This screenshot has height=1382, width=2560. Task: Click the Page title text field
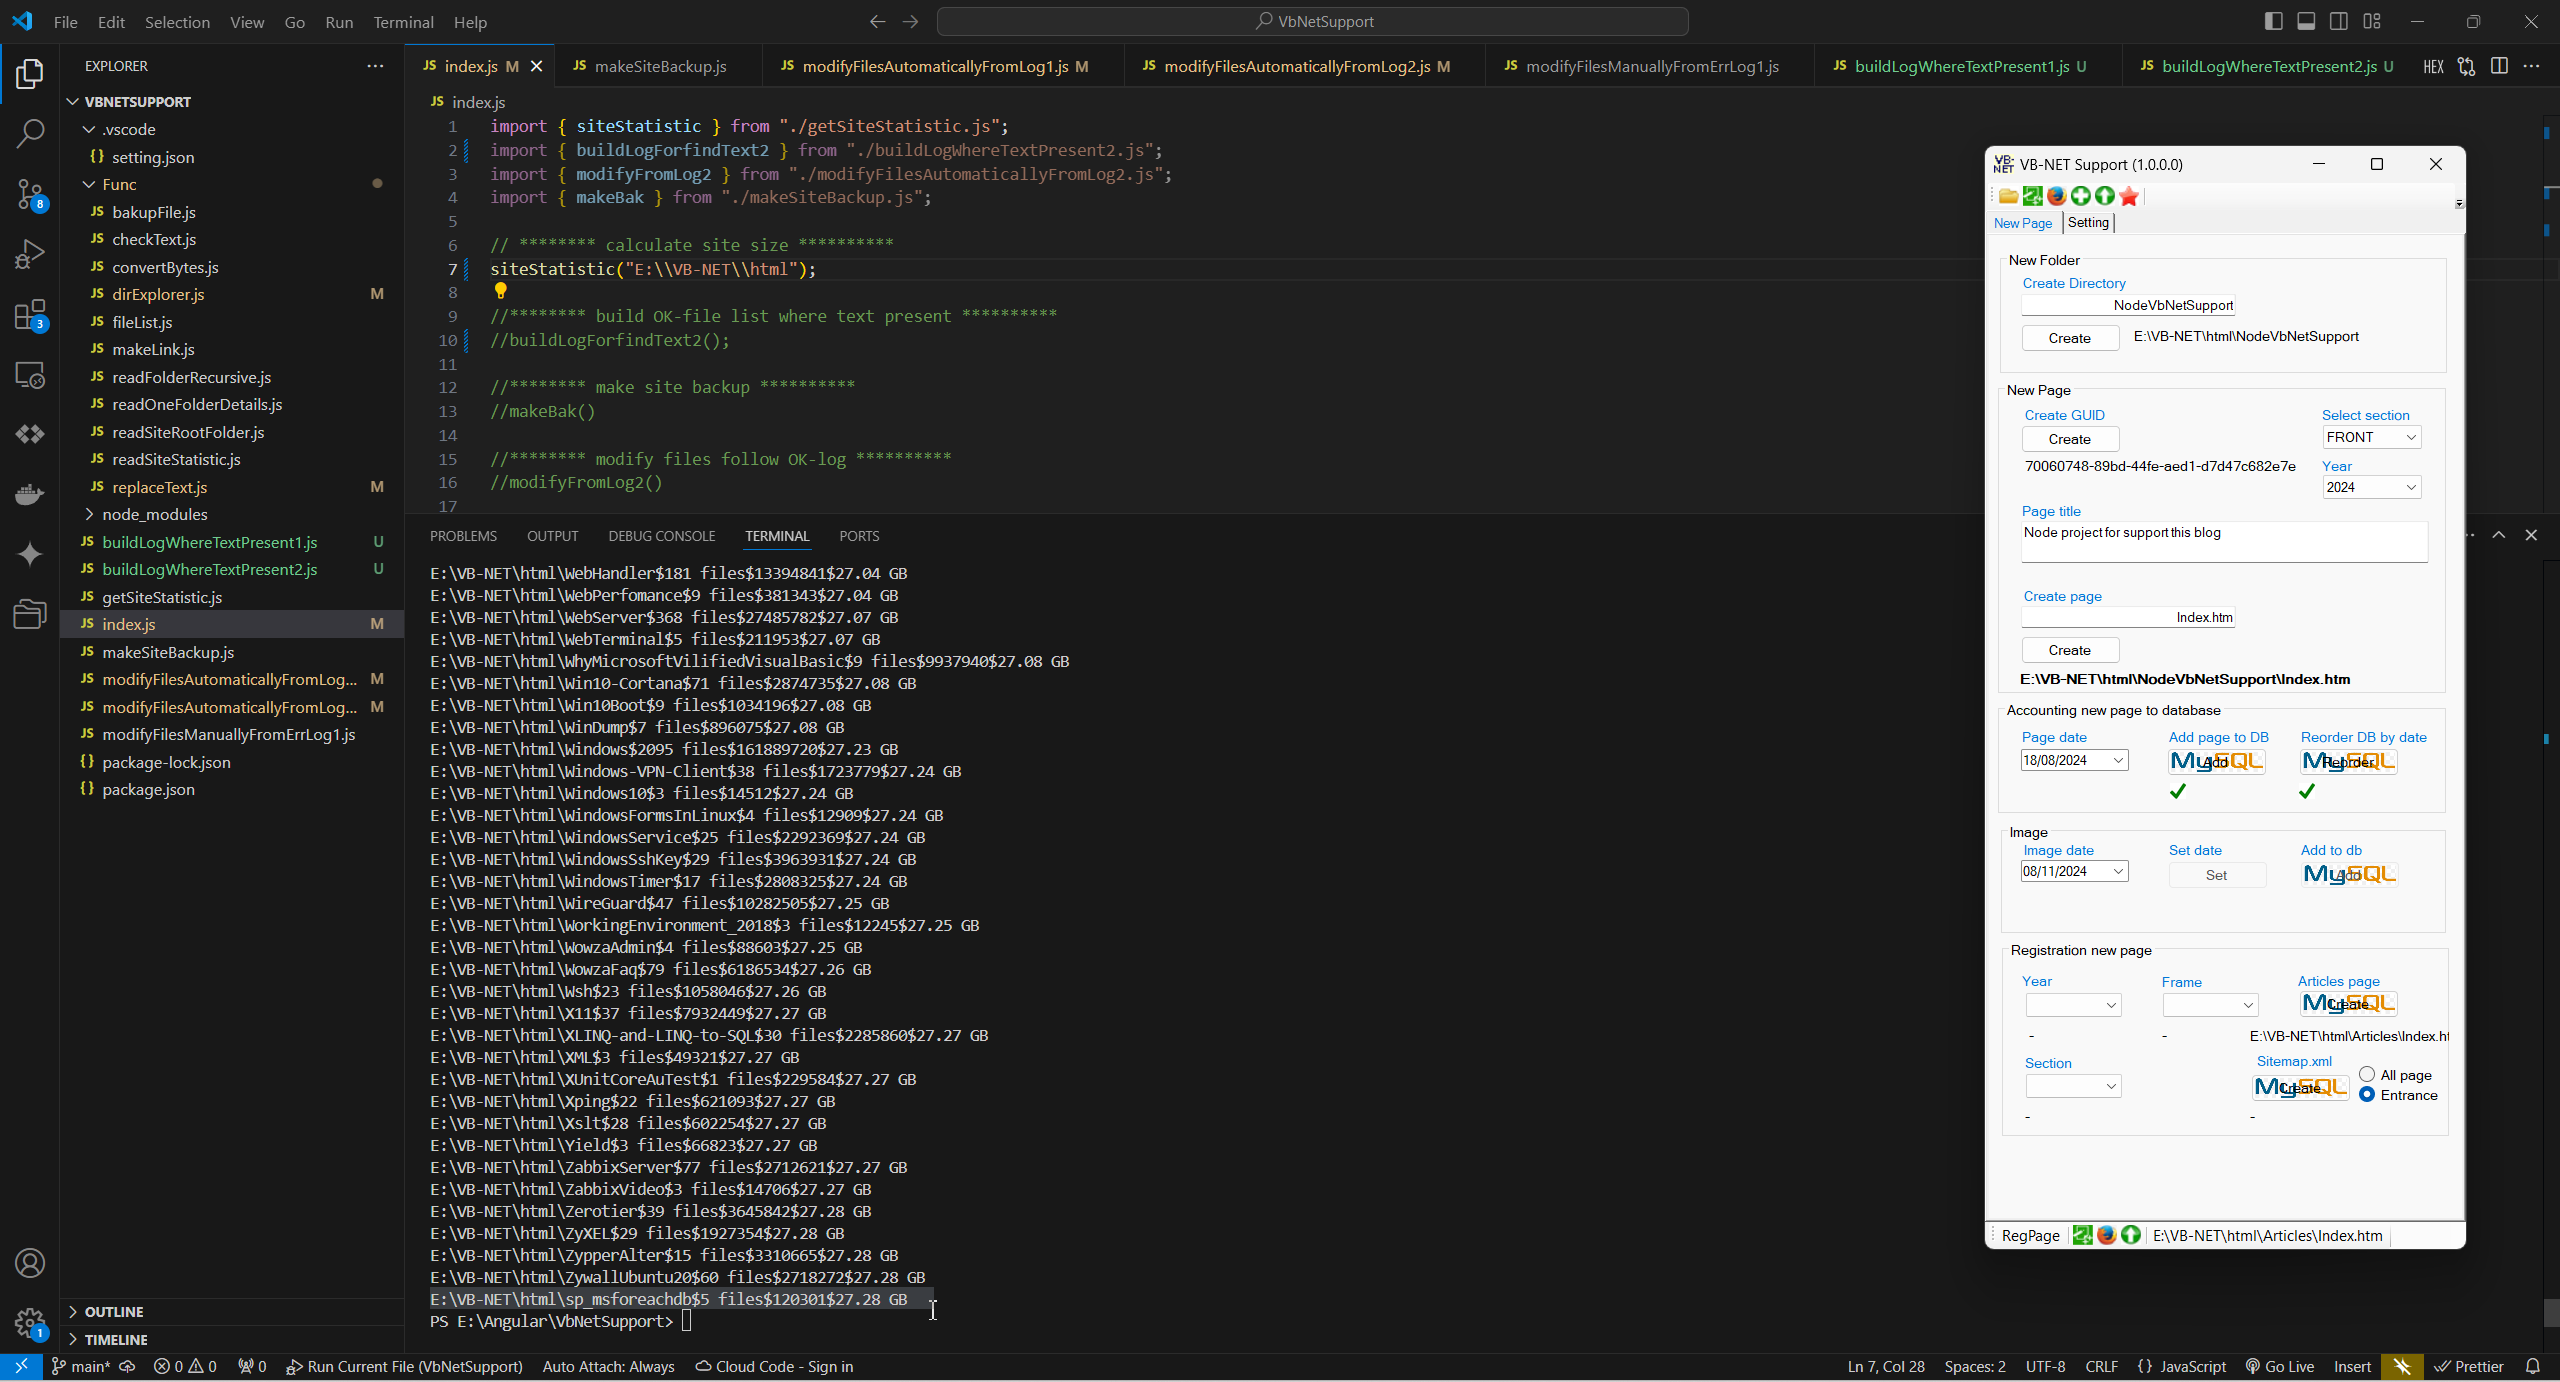click(2223, 541)
